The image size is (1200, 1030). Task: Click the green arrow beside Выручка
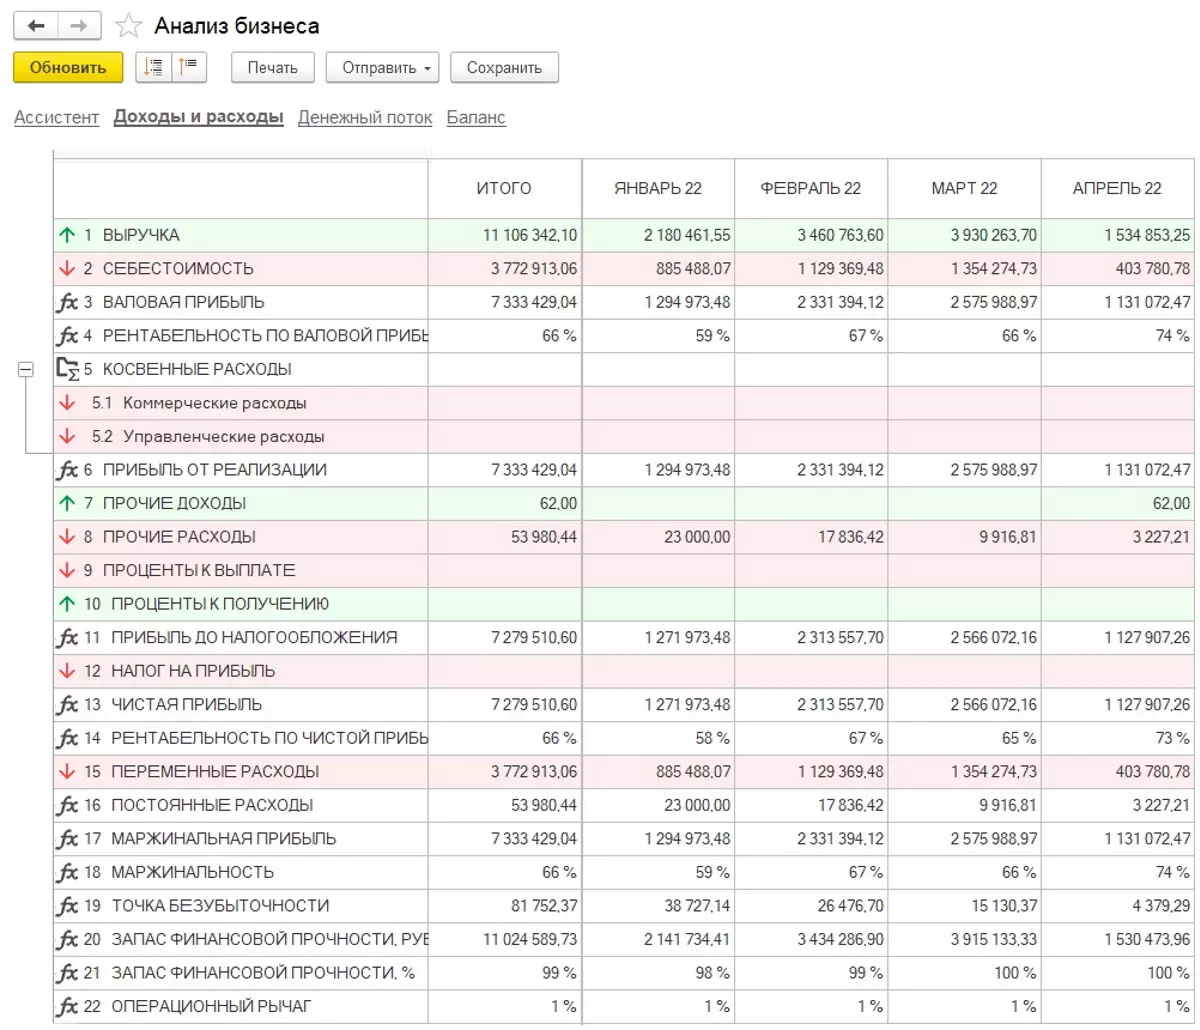pos(67,235)
